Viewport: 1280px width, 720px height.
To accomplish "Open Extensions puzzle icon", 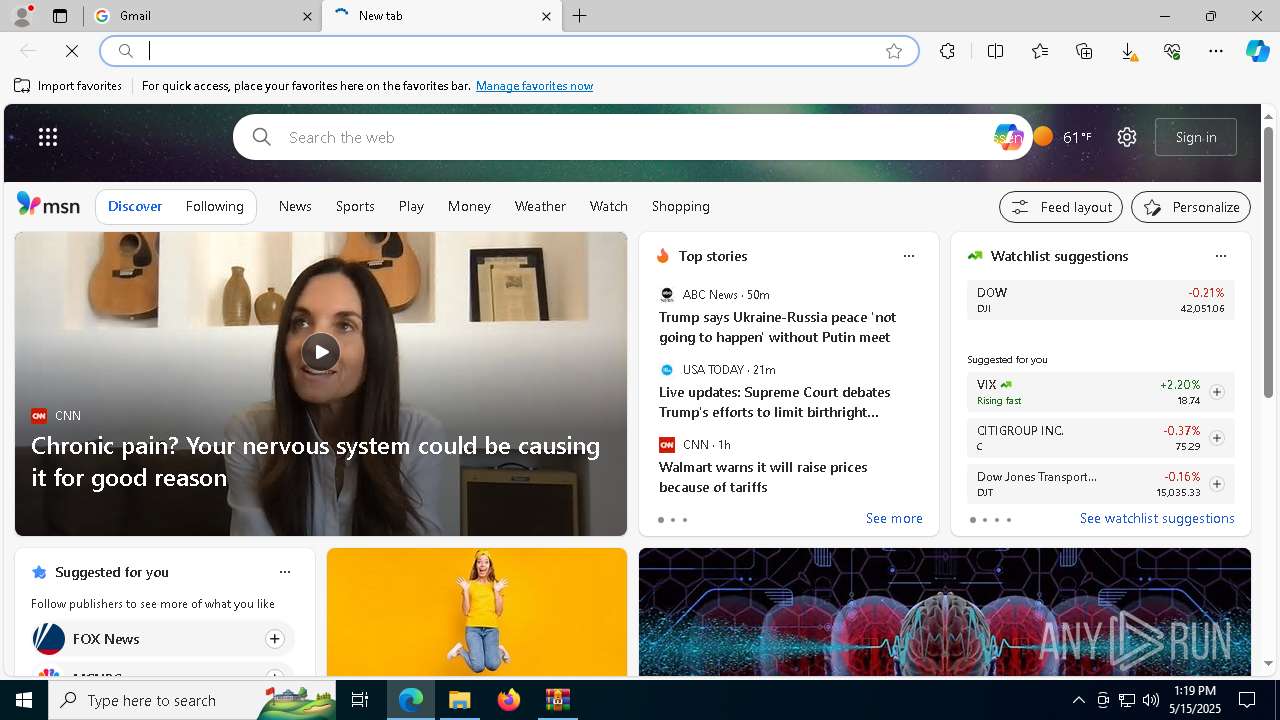I will [947, 51].
